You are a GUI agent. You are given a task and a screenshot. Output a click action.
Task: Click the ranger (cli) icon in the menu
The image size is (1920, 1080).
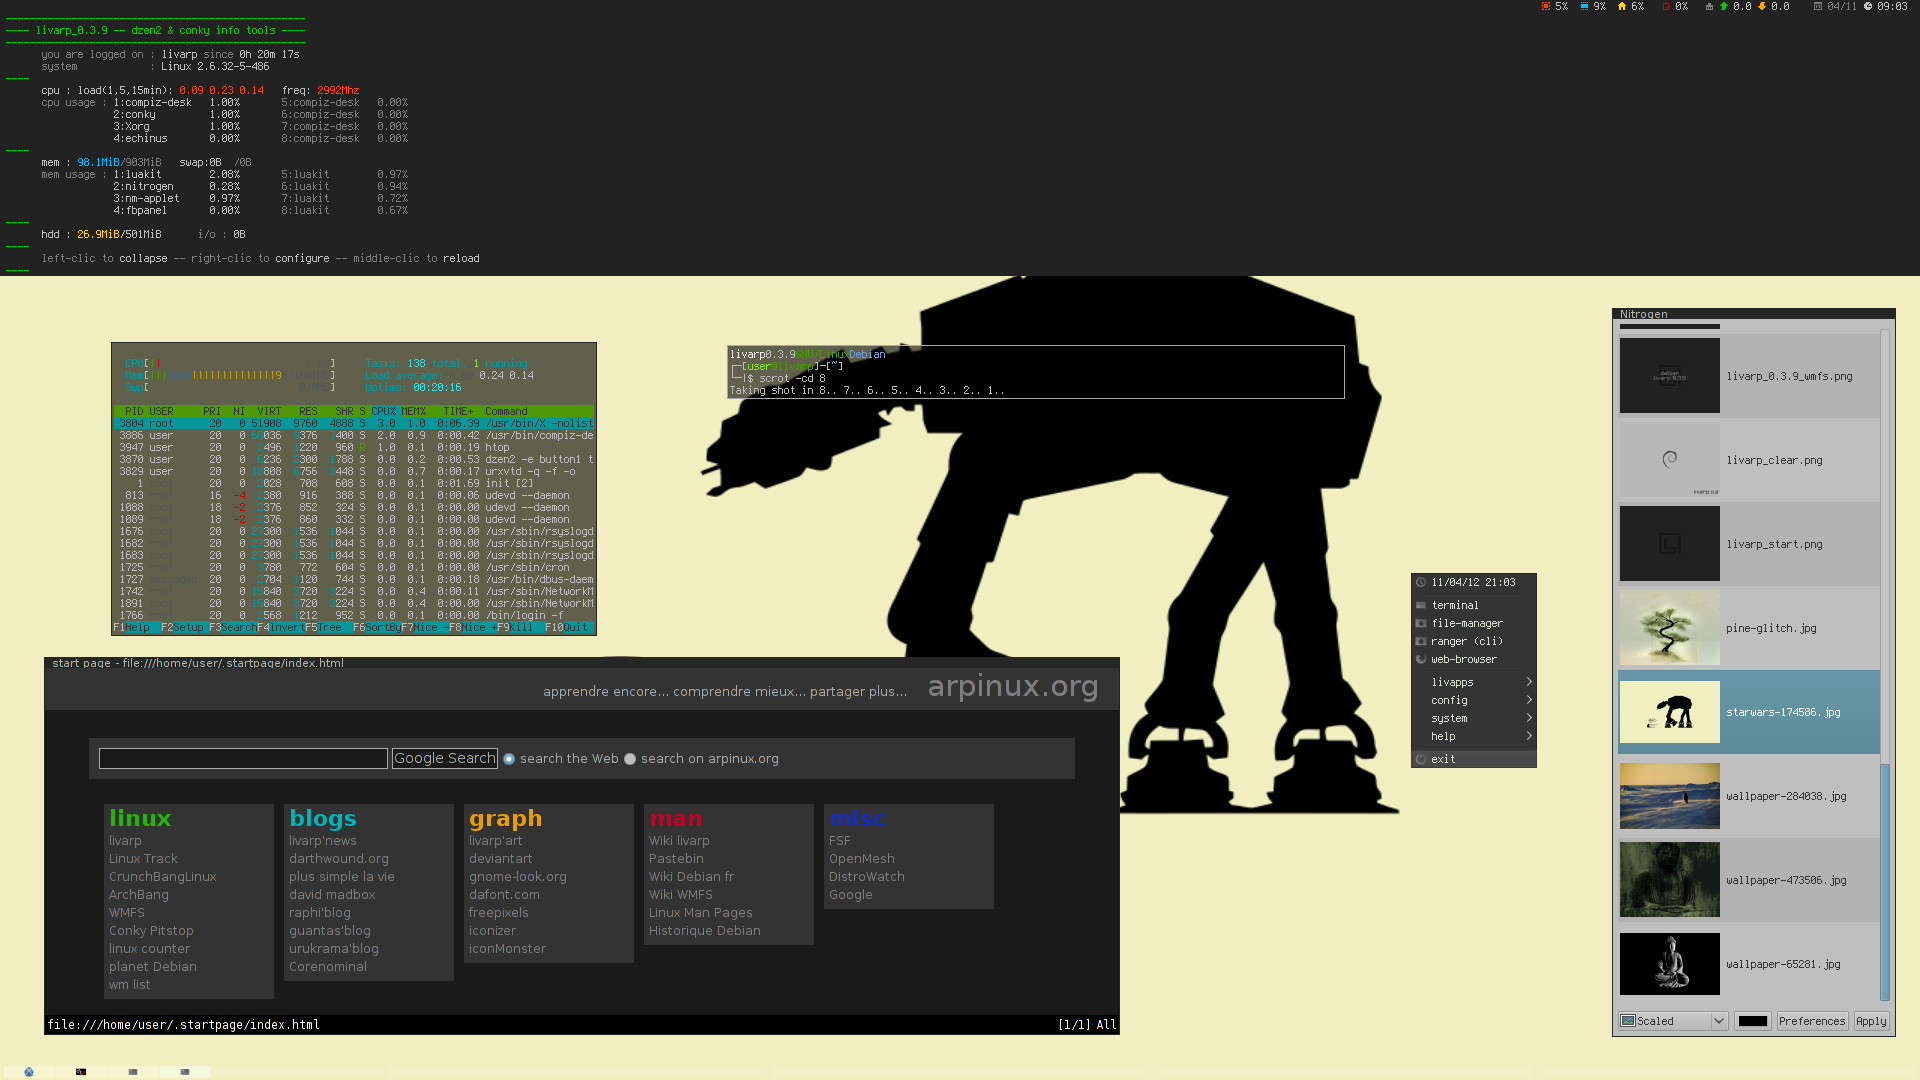click(x=1421, y=641)
